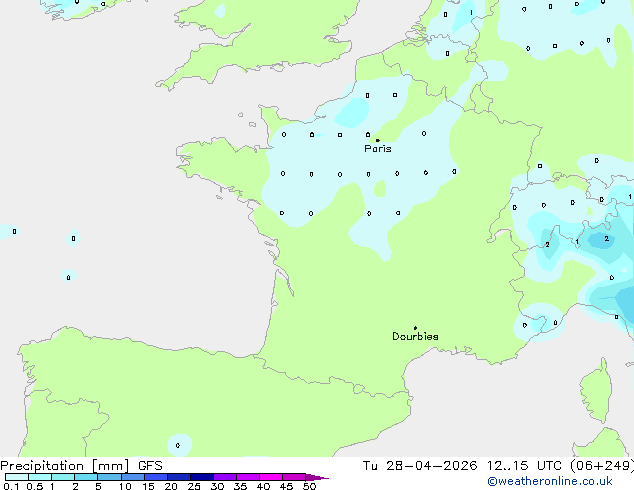Click the '12..15 UTC' time range

[524, 466]
